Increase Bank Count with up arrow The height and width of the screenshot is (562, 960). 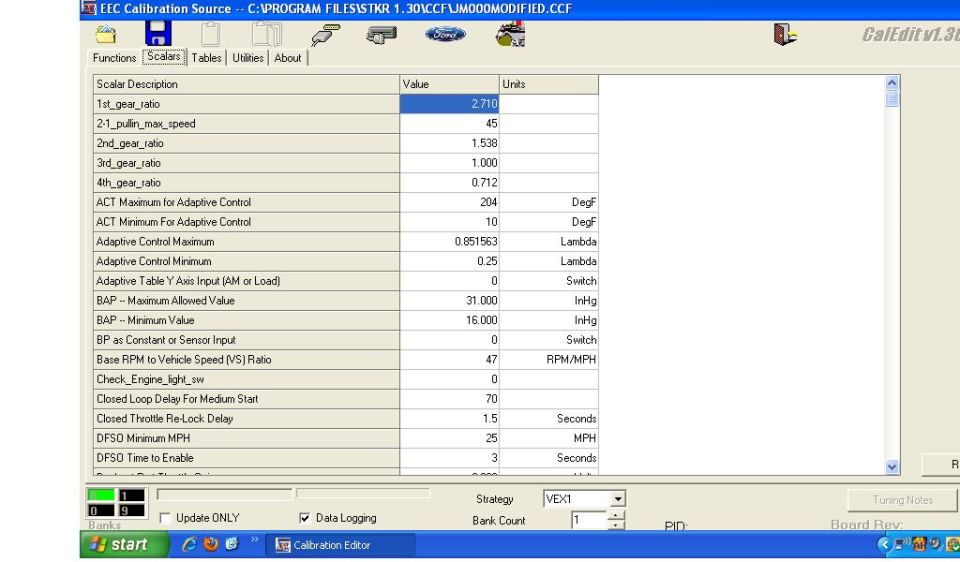617,515
